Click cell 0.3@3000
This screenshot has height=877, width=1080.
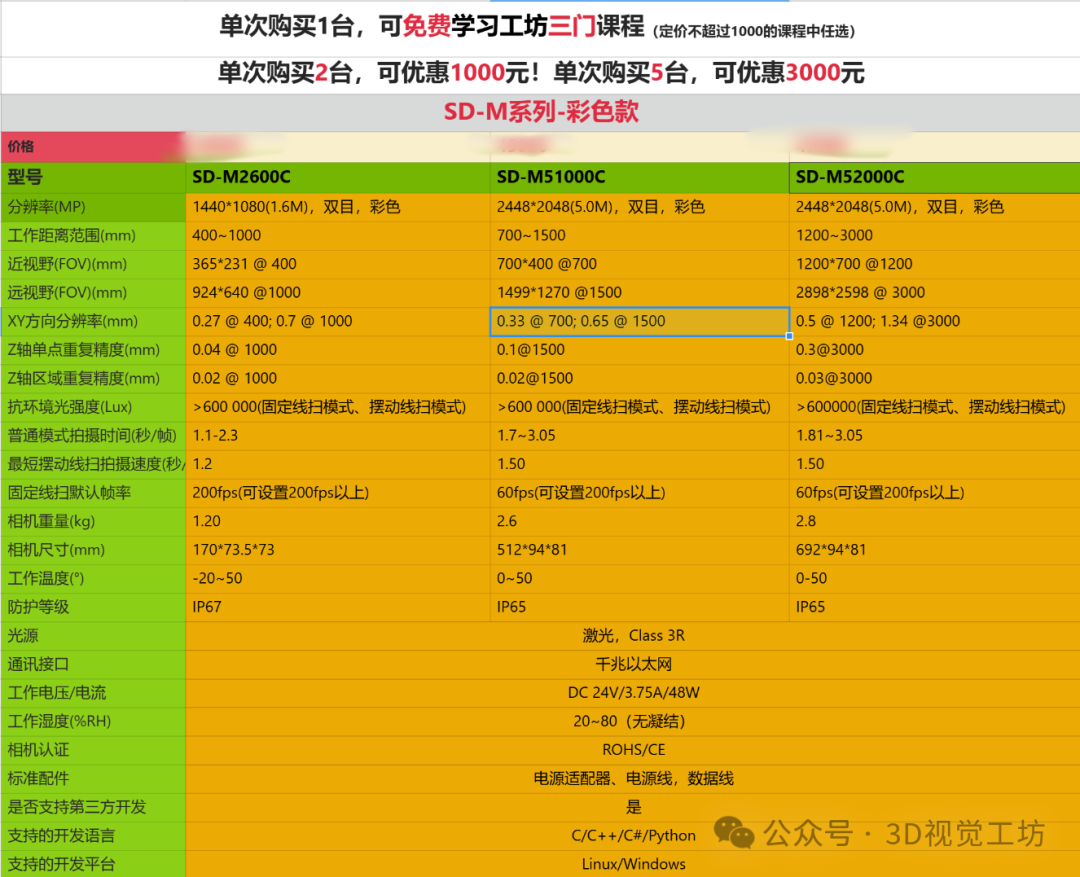point(935,350)
